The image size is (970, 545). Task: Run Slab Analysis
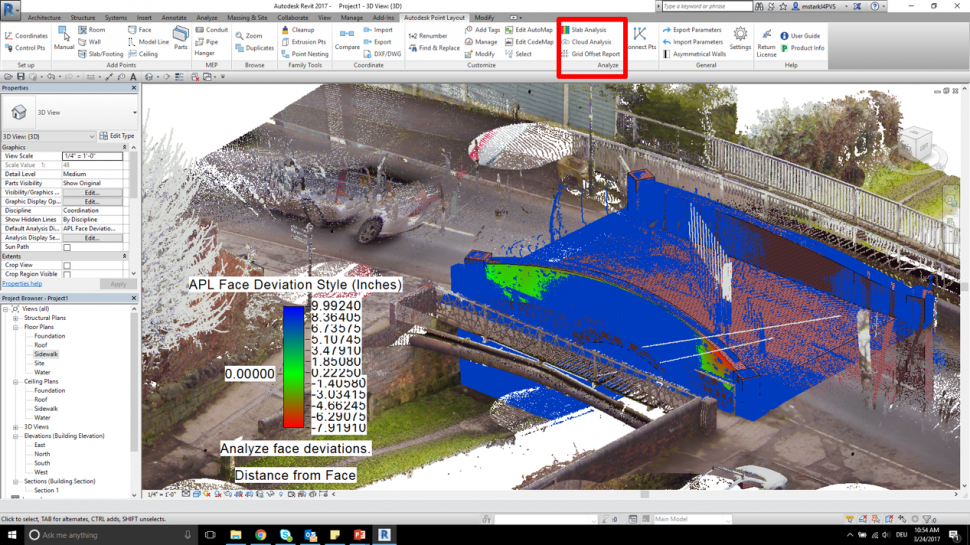click(x=583, y=30)
